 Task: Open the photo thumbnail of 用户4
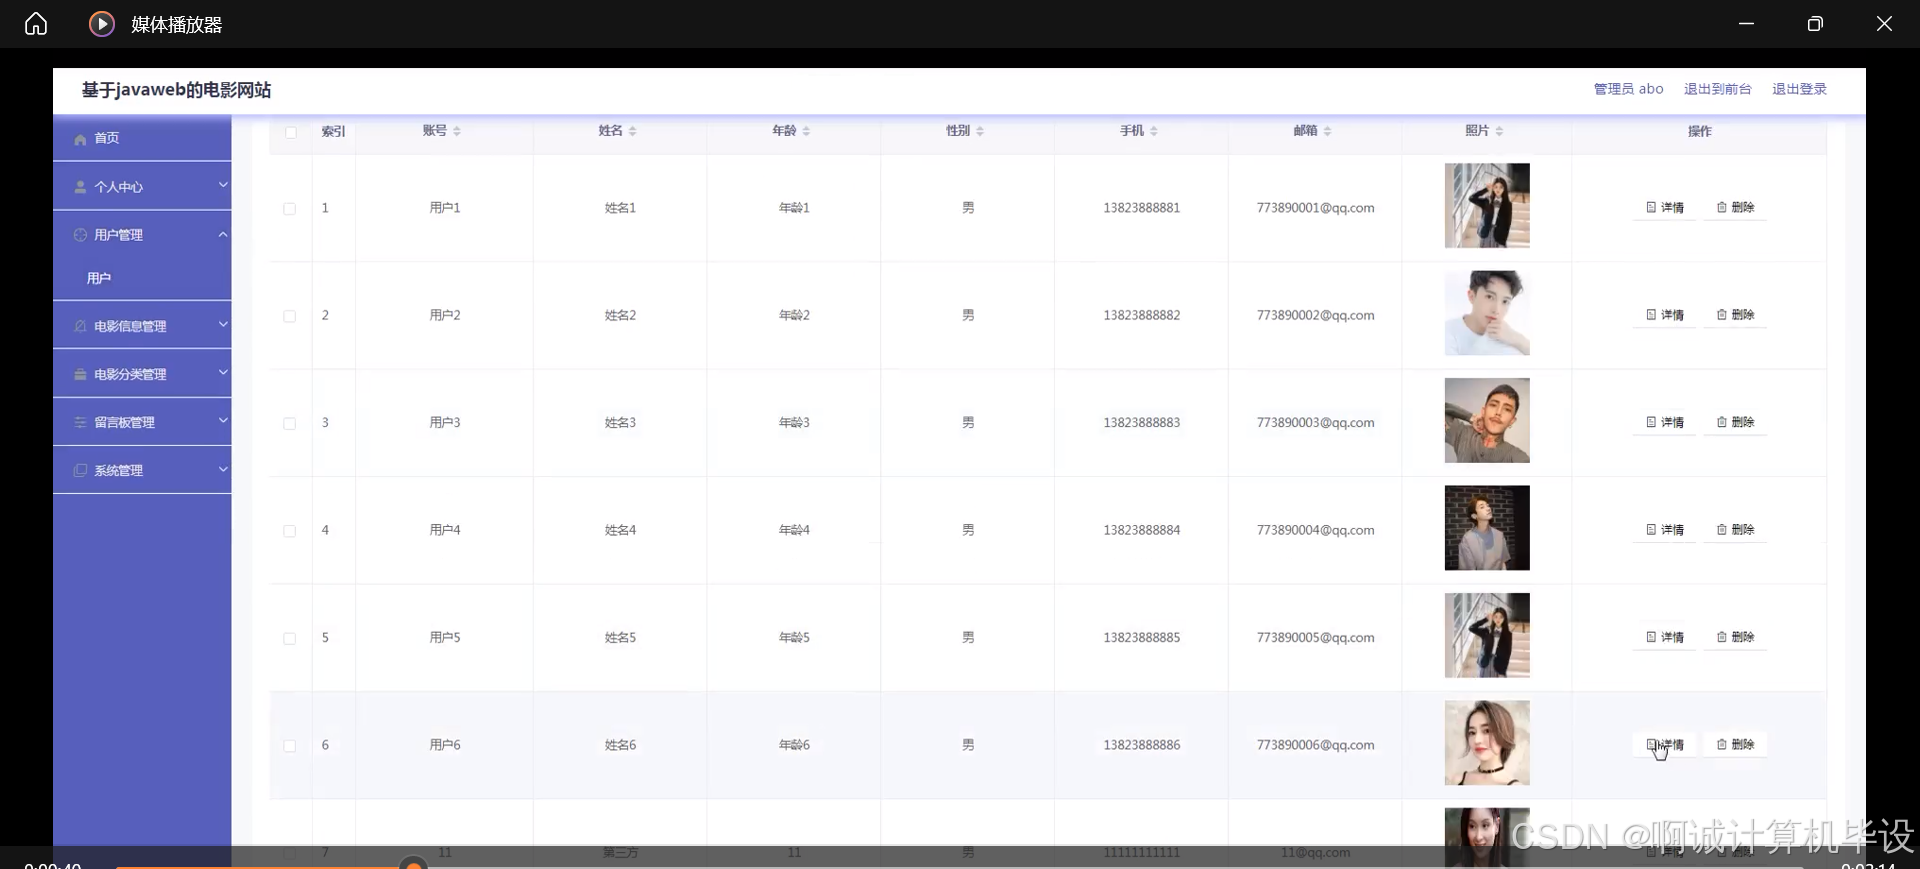pyautogui.click(x=1487, y=528)
